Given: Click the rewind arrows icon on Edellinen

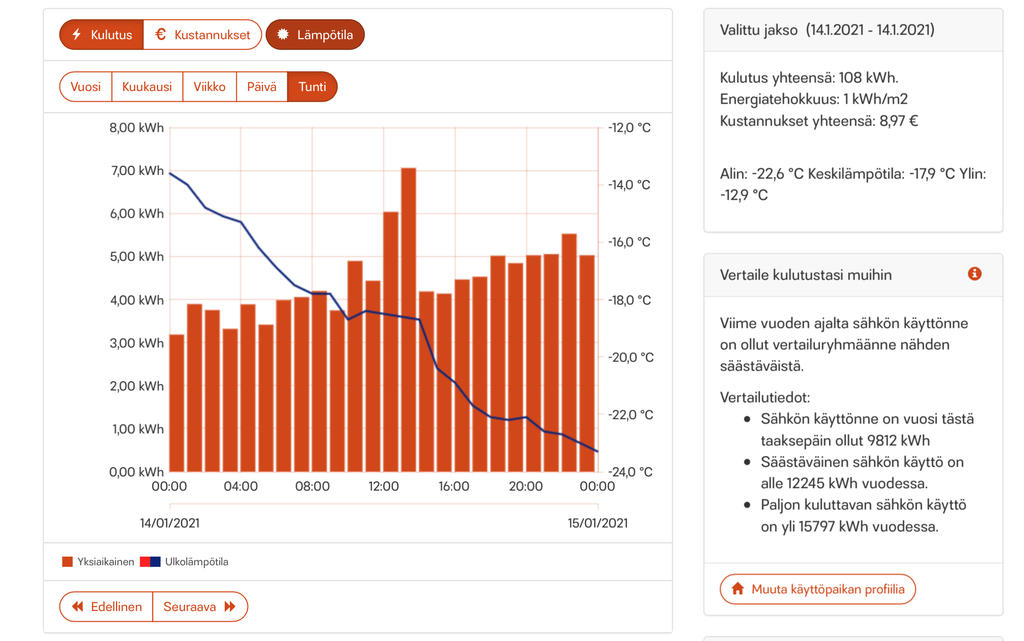Looking at the screenshot, I should point(77,607).
